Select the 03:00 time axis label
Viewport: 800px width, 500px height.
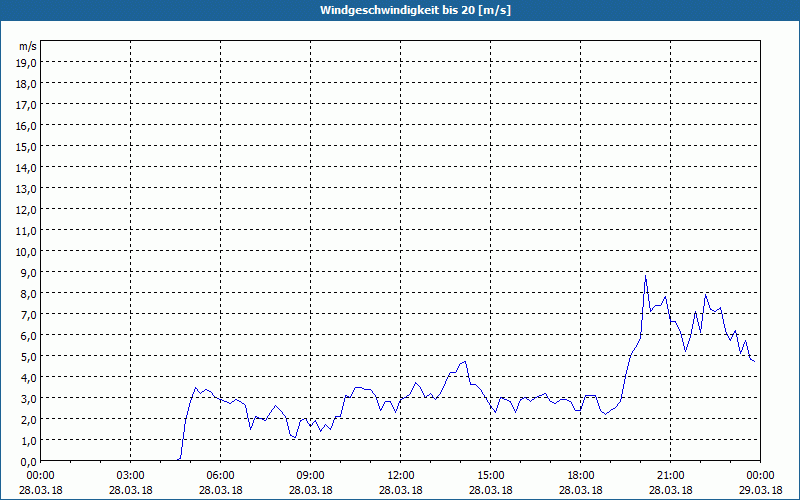click(131, 476)
